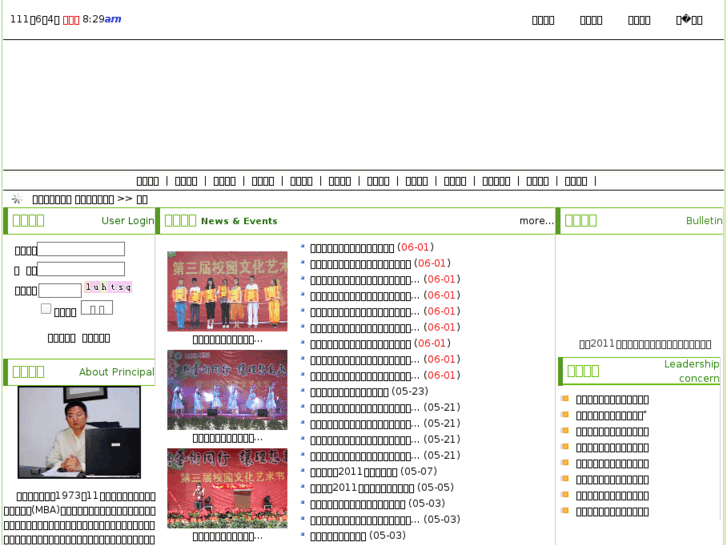
Task: Open the Leadership concern item ending with a quote mark
Action: click(x=611, y=416)
